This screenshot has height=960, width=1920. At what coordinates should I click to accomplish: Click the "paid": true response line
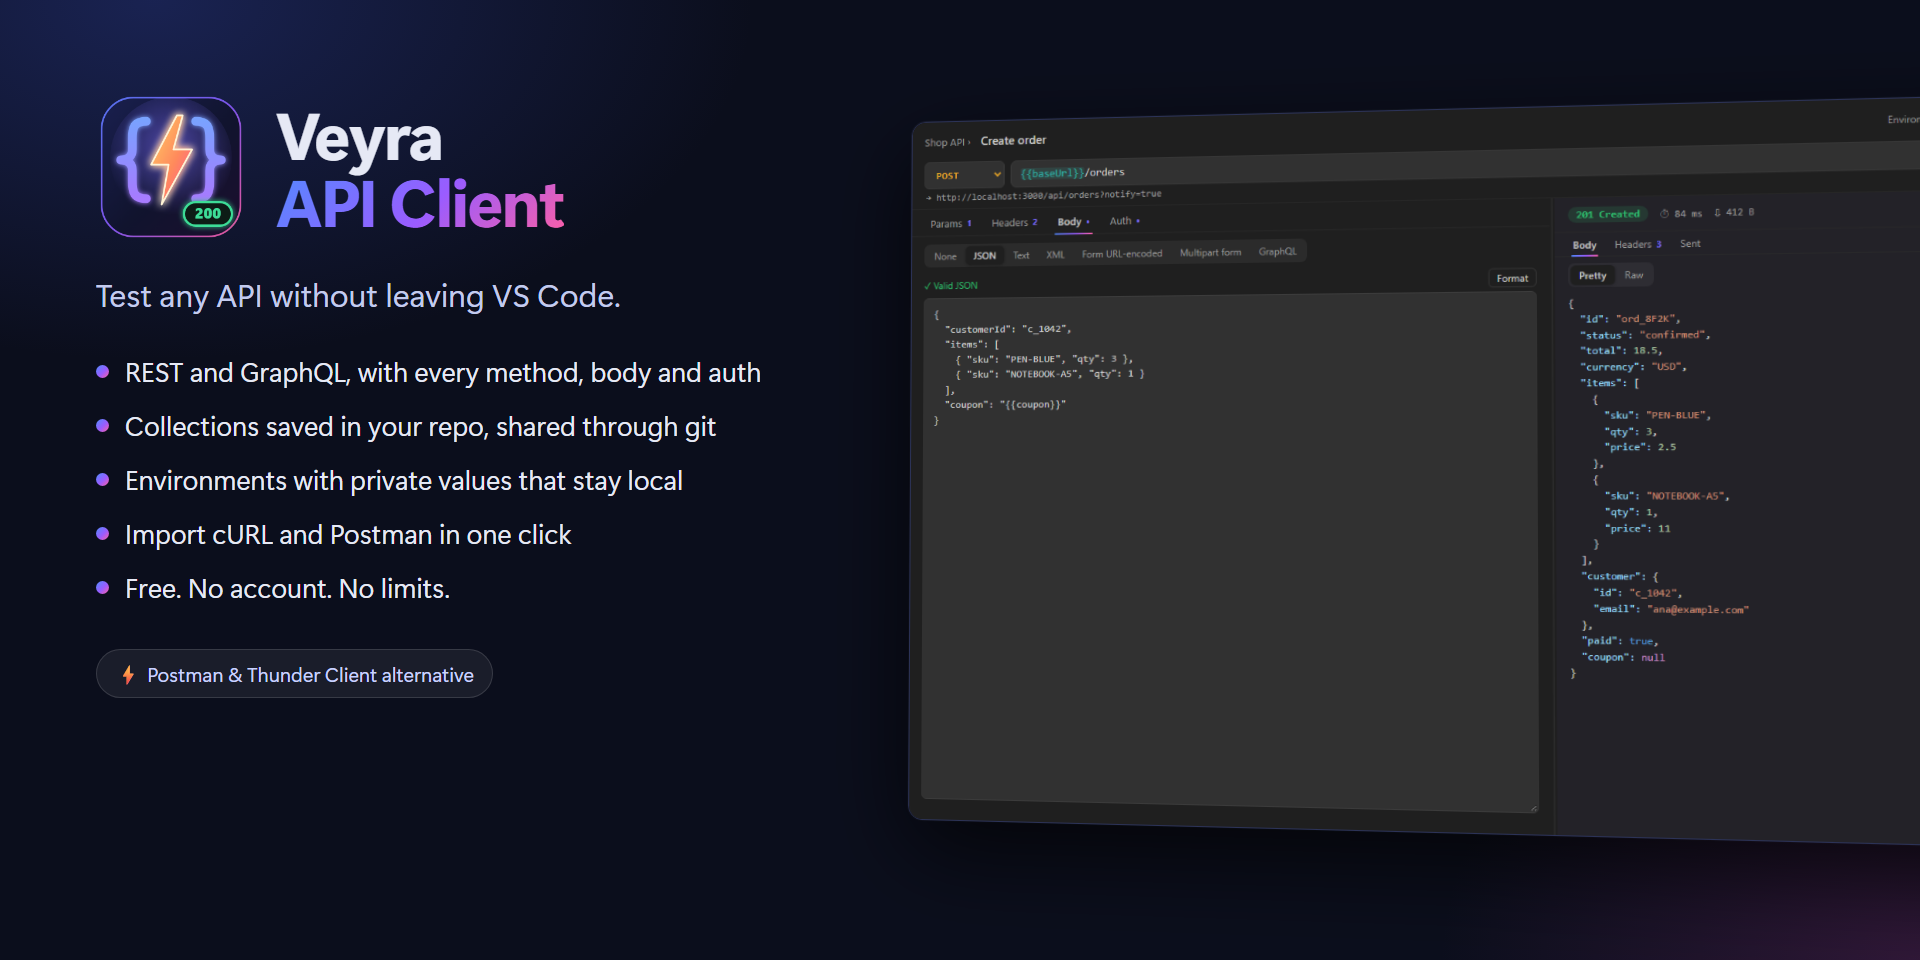pos(1620,641)
